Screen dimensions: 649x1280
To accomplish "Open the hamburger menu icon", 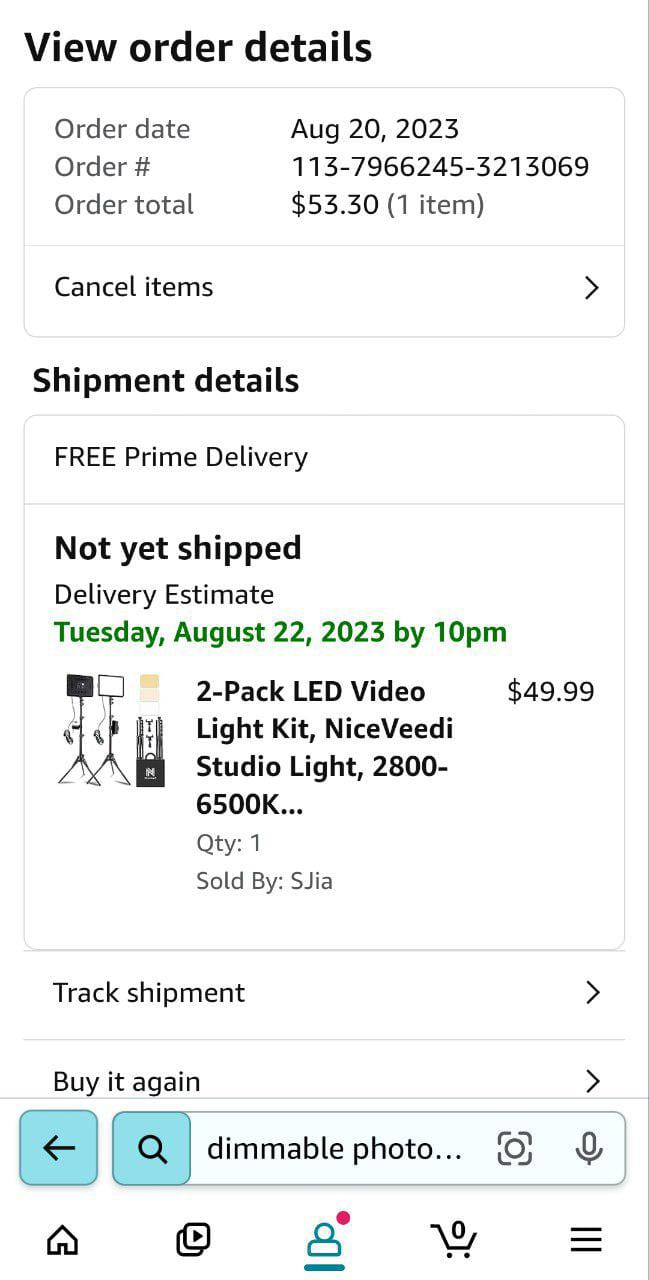I will pyautogui.click(x=586, y=1240).
